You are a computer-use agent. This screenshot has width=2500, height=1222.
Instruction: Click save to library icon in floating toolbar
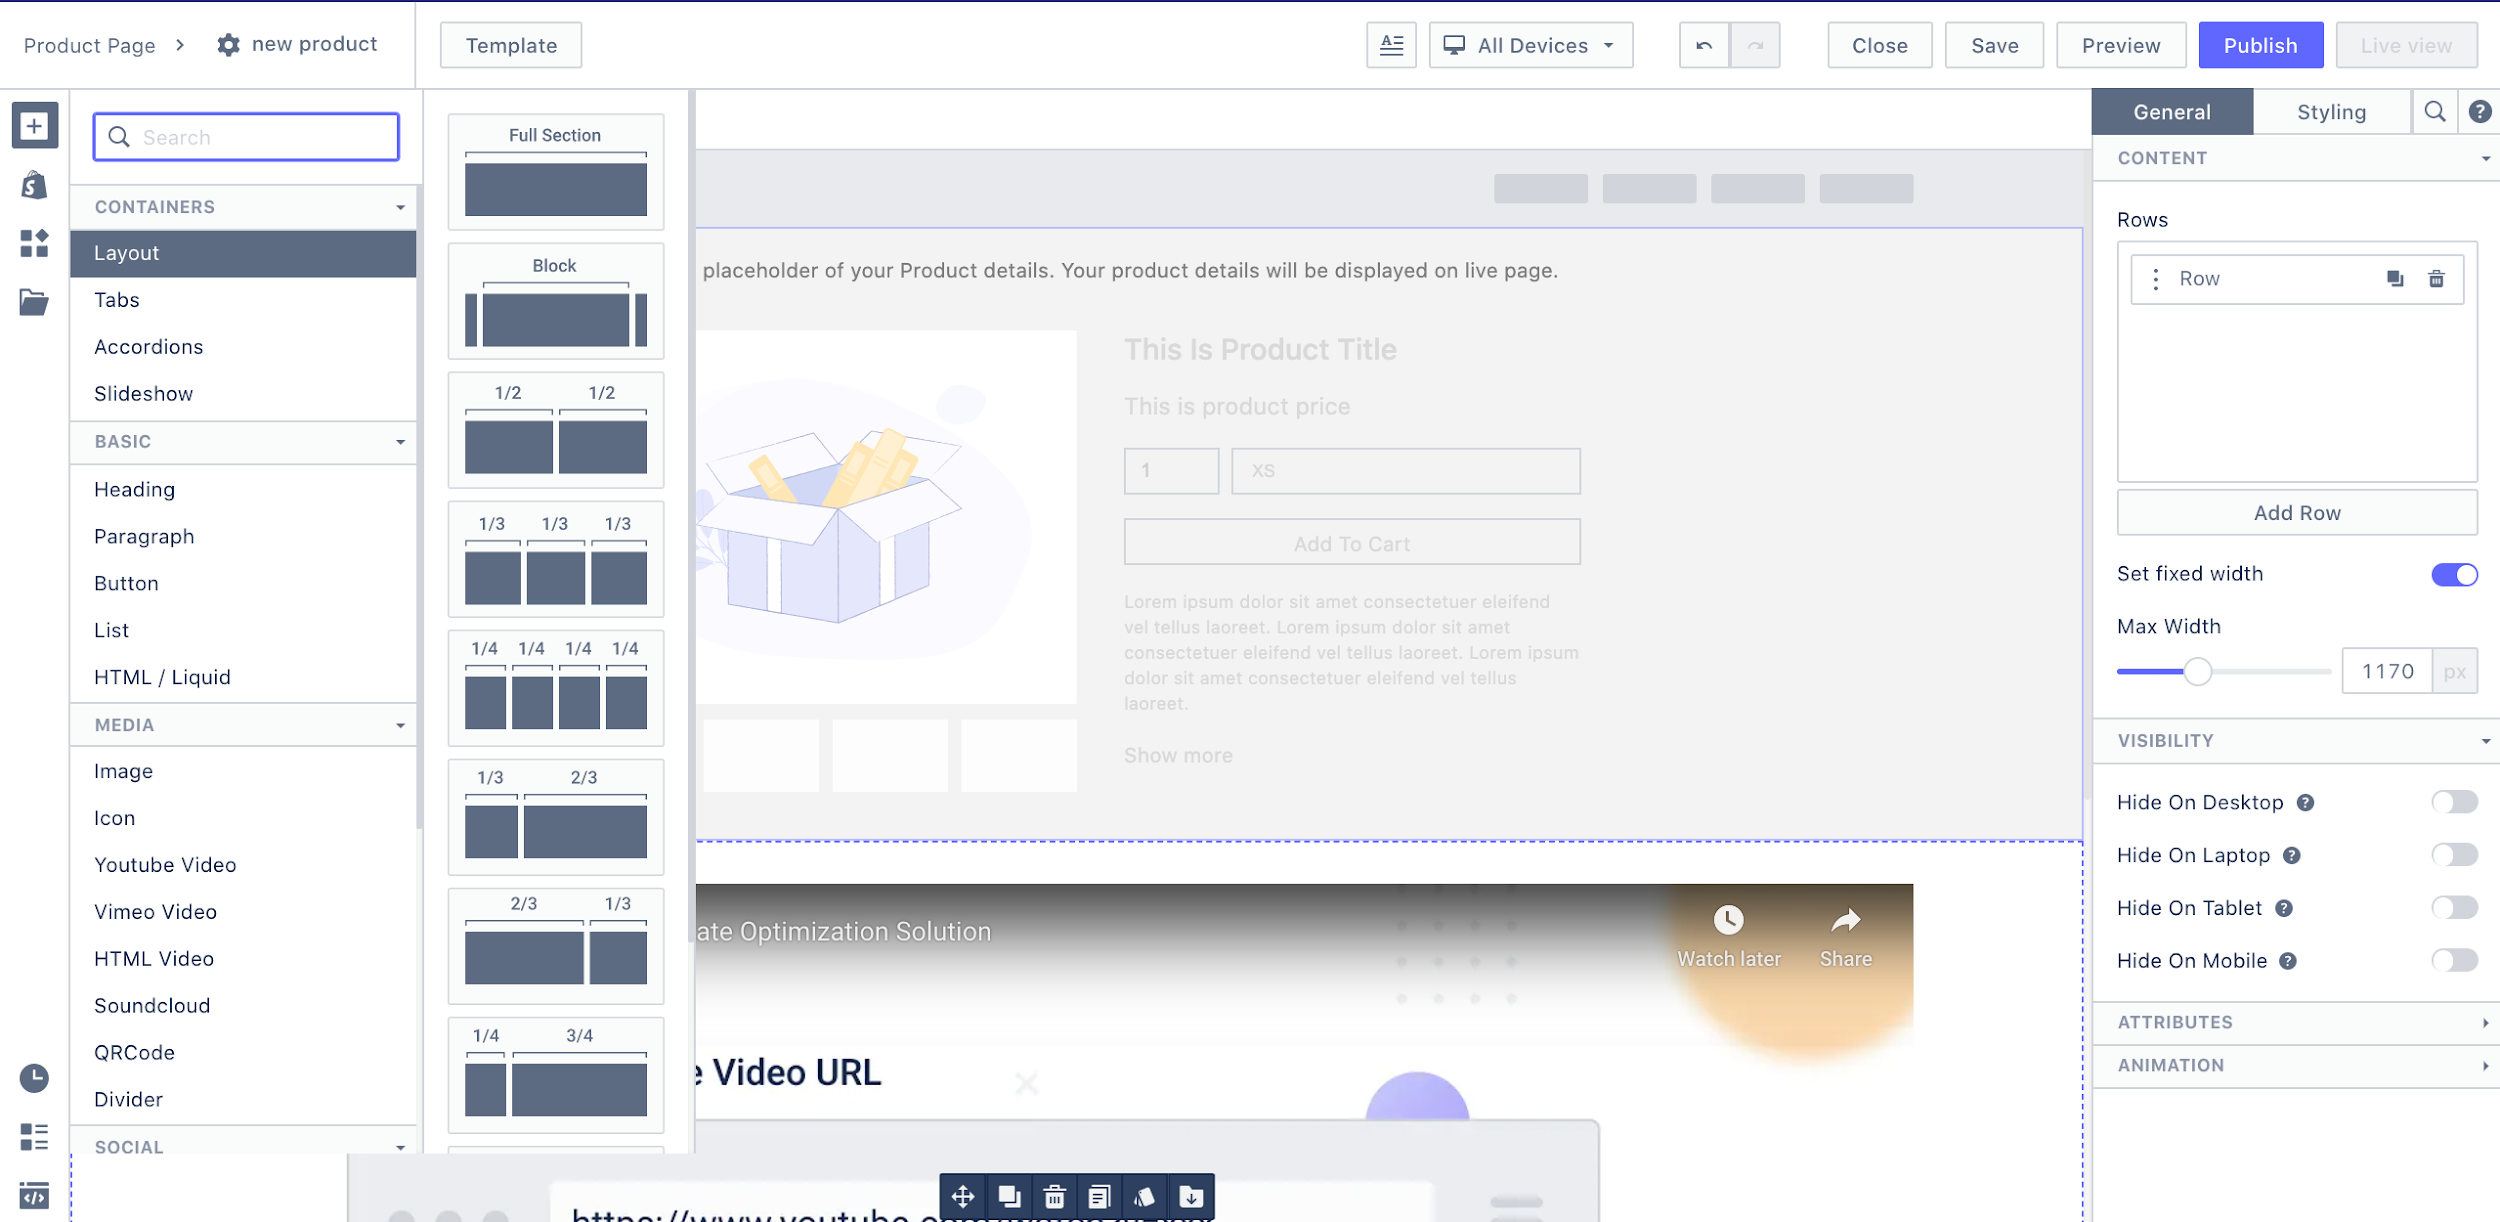pos(1190,1197)
